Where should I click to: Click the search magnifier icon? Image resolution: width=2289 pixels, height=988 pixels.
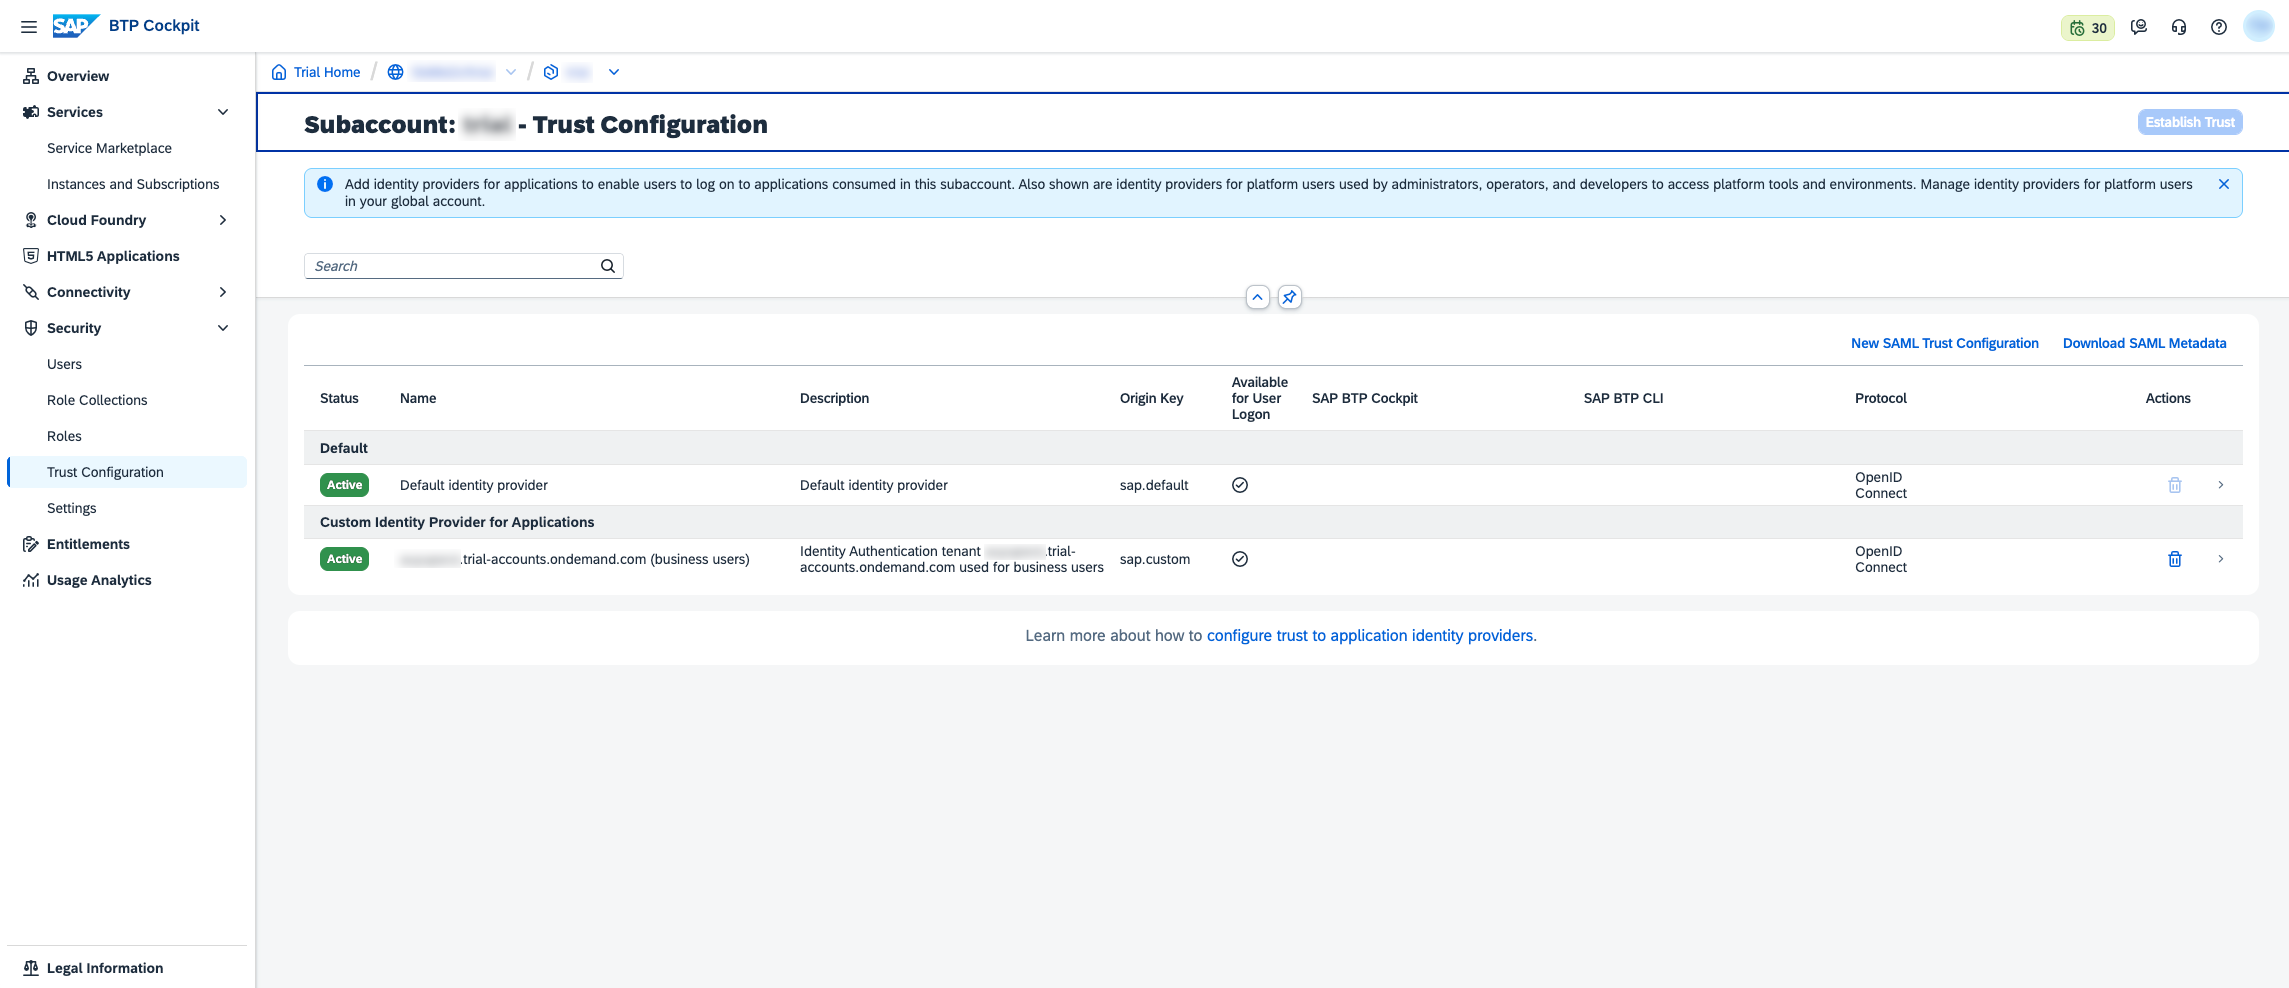coord(607,266)
